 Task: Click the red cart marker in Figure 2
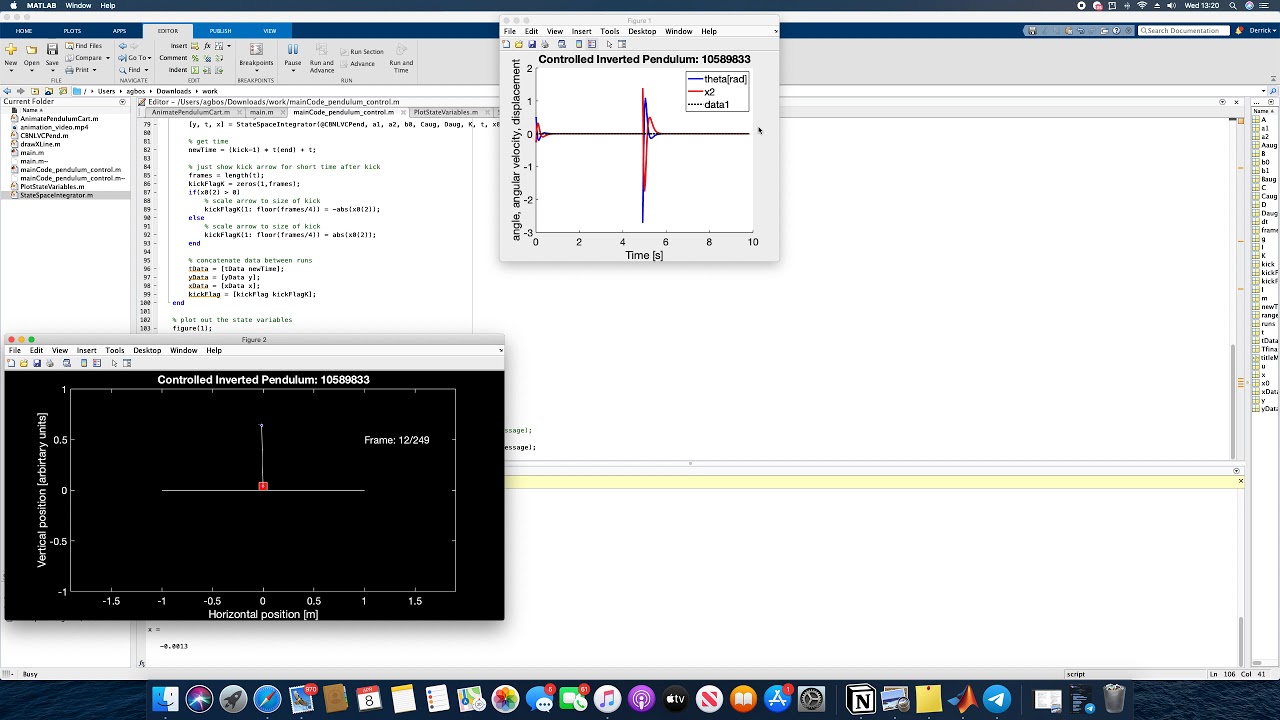(x=263, y=487)
